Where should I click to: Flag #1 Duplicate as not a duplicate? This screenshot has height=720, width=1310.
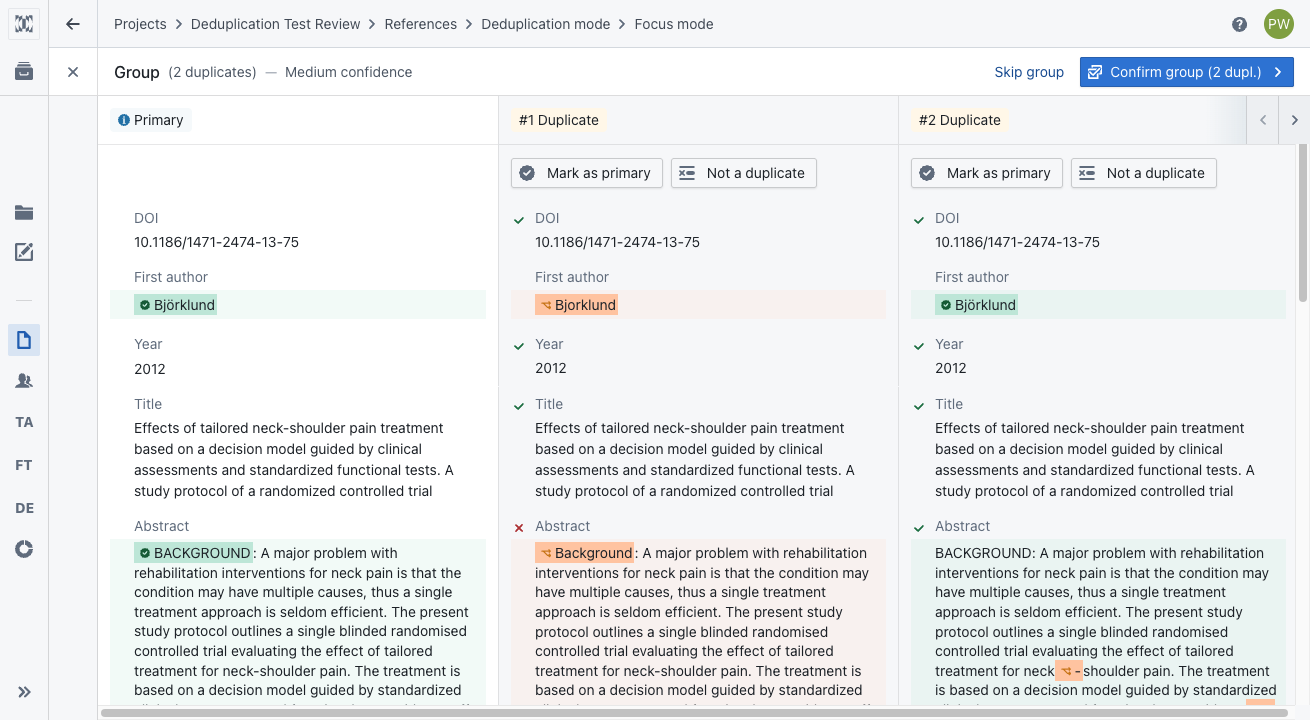(743, 173)
